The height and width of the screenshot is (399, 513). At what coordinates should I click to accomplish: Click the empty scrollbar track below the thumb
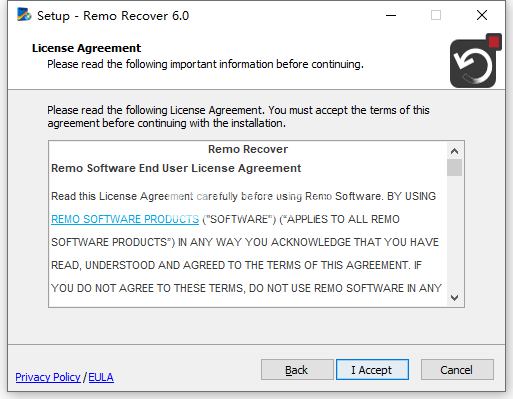point(454,233)
